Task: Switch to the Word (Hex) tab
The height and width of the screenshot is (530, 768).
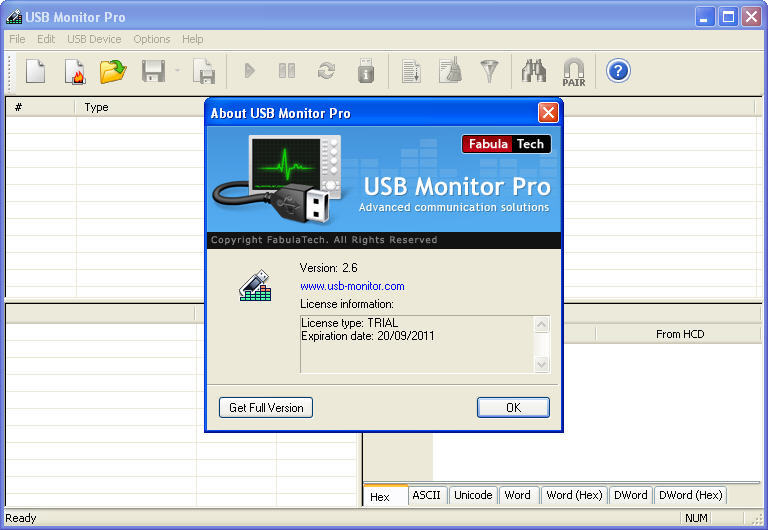Action: click(x=574, y=495)
